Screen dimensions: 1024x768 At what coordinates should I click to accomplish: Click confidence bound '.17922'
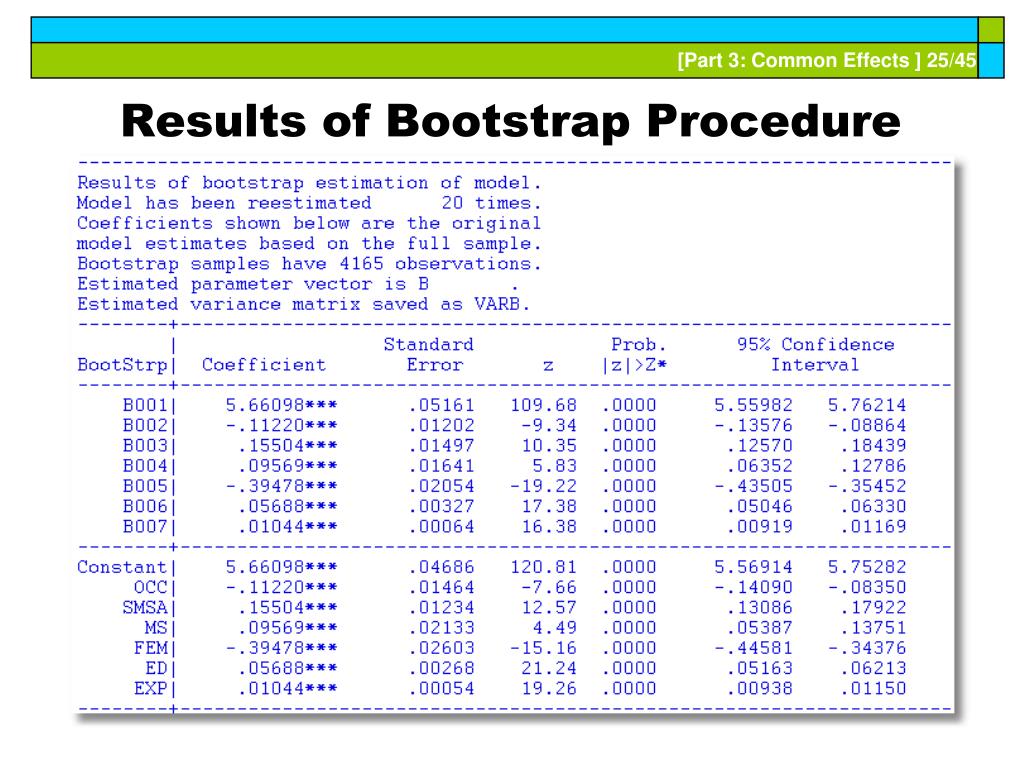click(x=873, y=608)
